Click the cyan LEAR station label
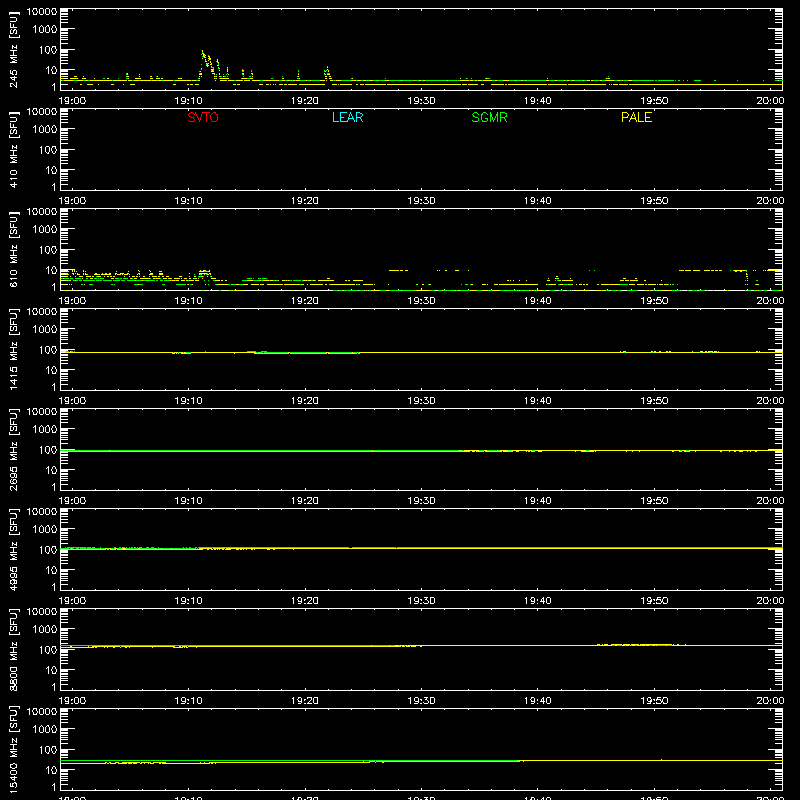The image size is (800, 800). point(347,117)
